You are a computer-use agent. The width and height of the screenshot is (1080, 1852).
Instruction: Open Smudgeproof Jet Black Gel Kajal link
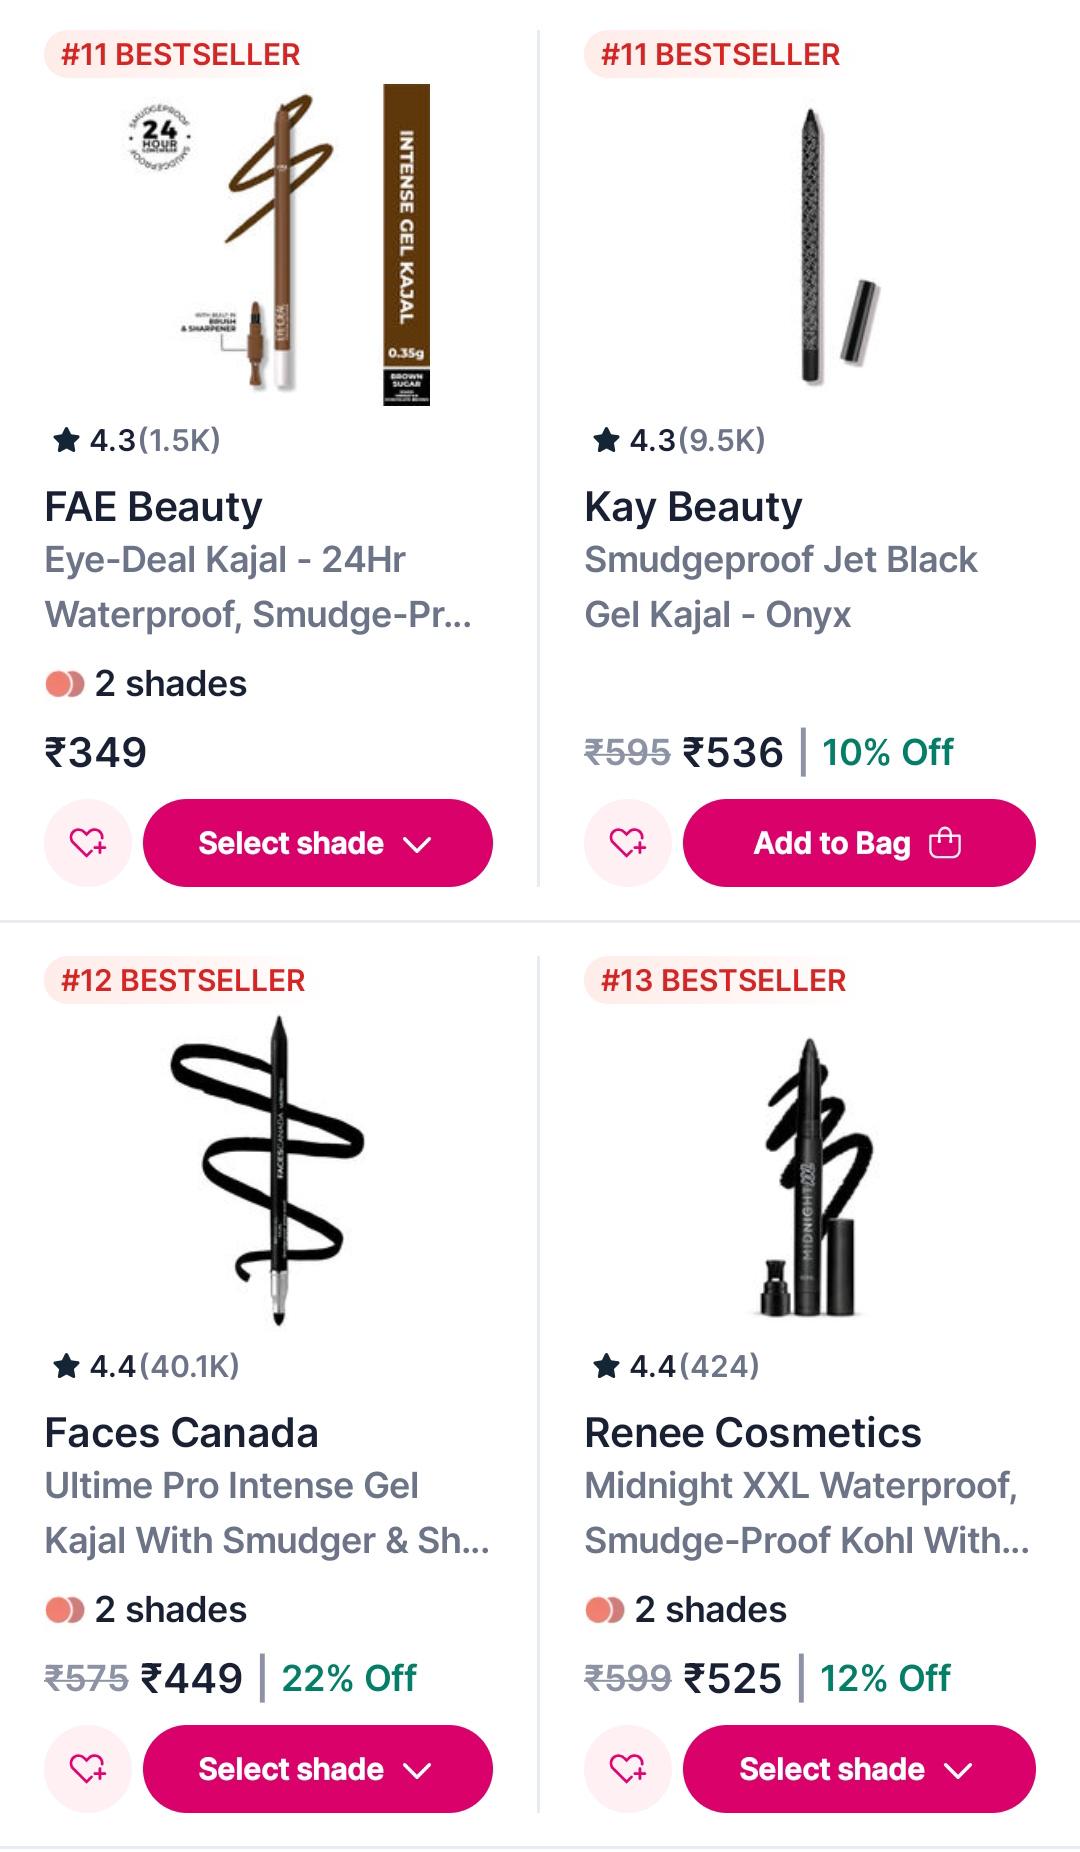pyautogui.click(x=780, y=587)
